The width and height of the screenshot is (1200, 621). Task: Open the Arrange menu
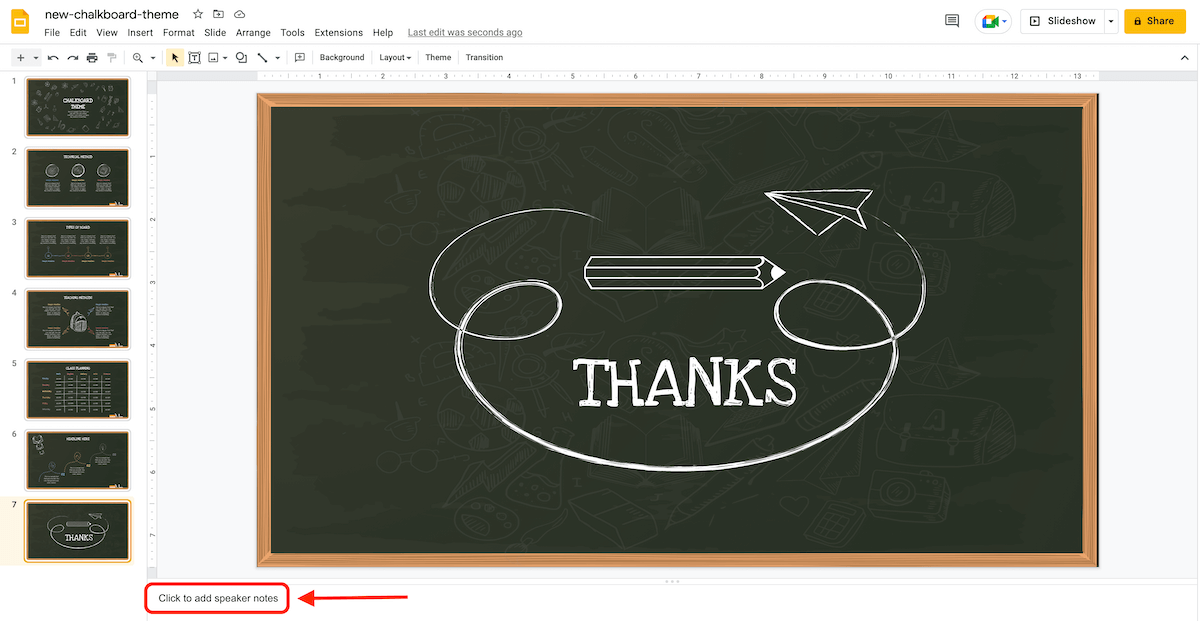tap(253, 33)
